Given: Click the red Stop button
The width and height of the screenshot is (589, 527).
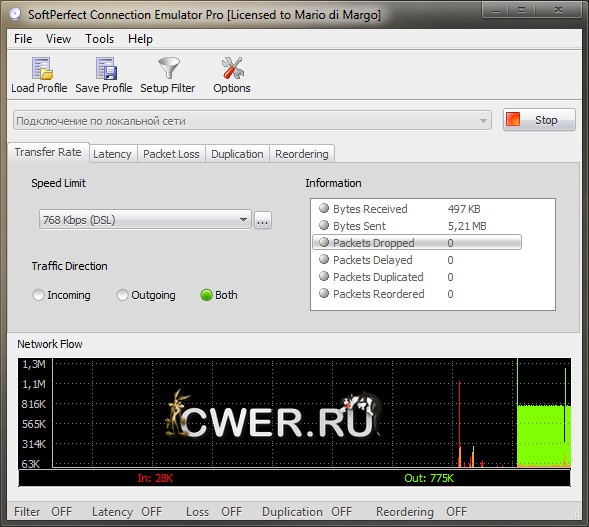Looking at the screenshot, I should (x=539, y=120).
